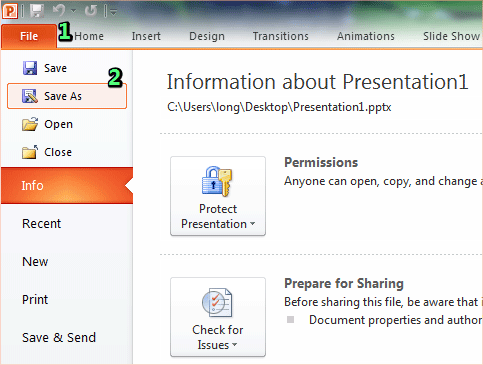Click the PowerPoint application icon
The image size is (483, 365).
pyautogui.click(x=10, y=11)
